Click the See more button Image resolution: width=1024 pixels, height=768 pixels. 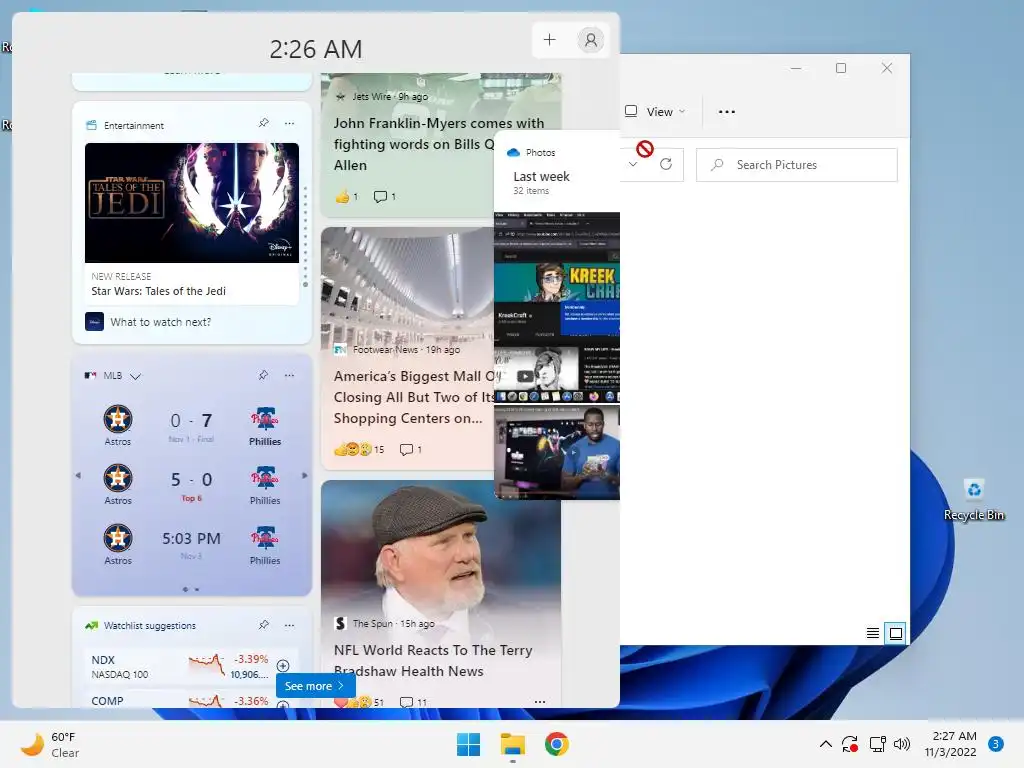pyautogui.click(x=315, y=686)
